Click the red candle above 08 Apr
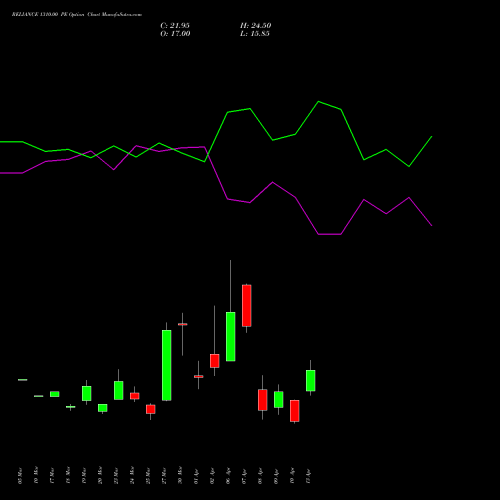The image size is (500, 500). click(263, 400)
